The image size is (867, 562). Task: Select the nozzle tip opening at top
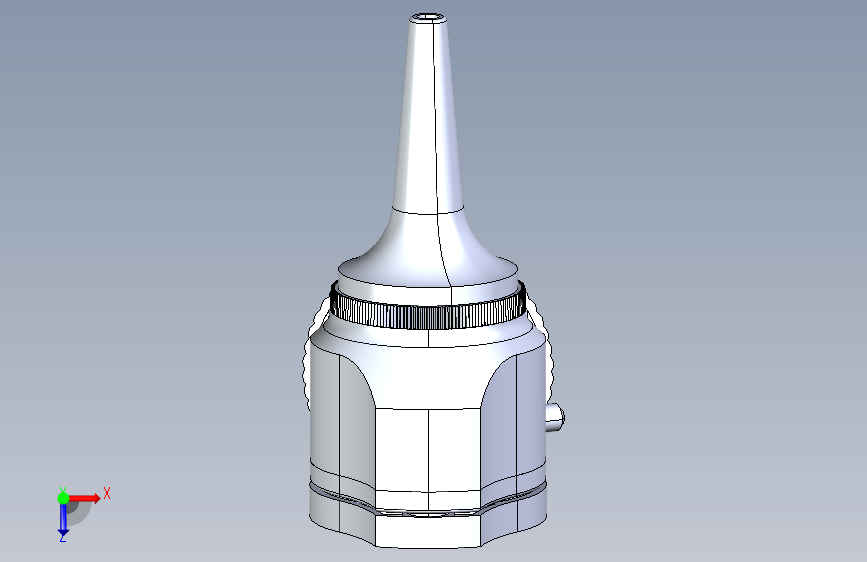(x=429, y=17)
